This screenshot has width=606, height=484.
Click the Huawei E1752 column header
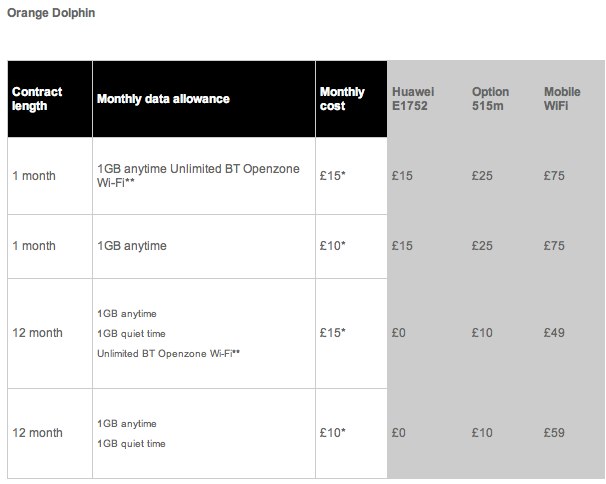tap(410, 99)
